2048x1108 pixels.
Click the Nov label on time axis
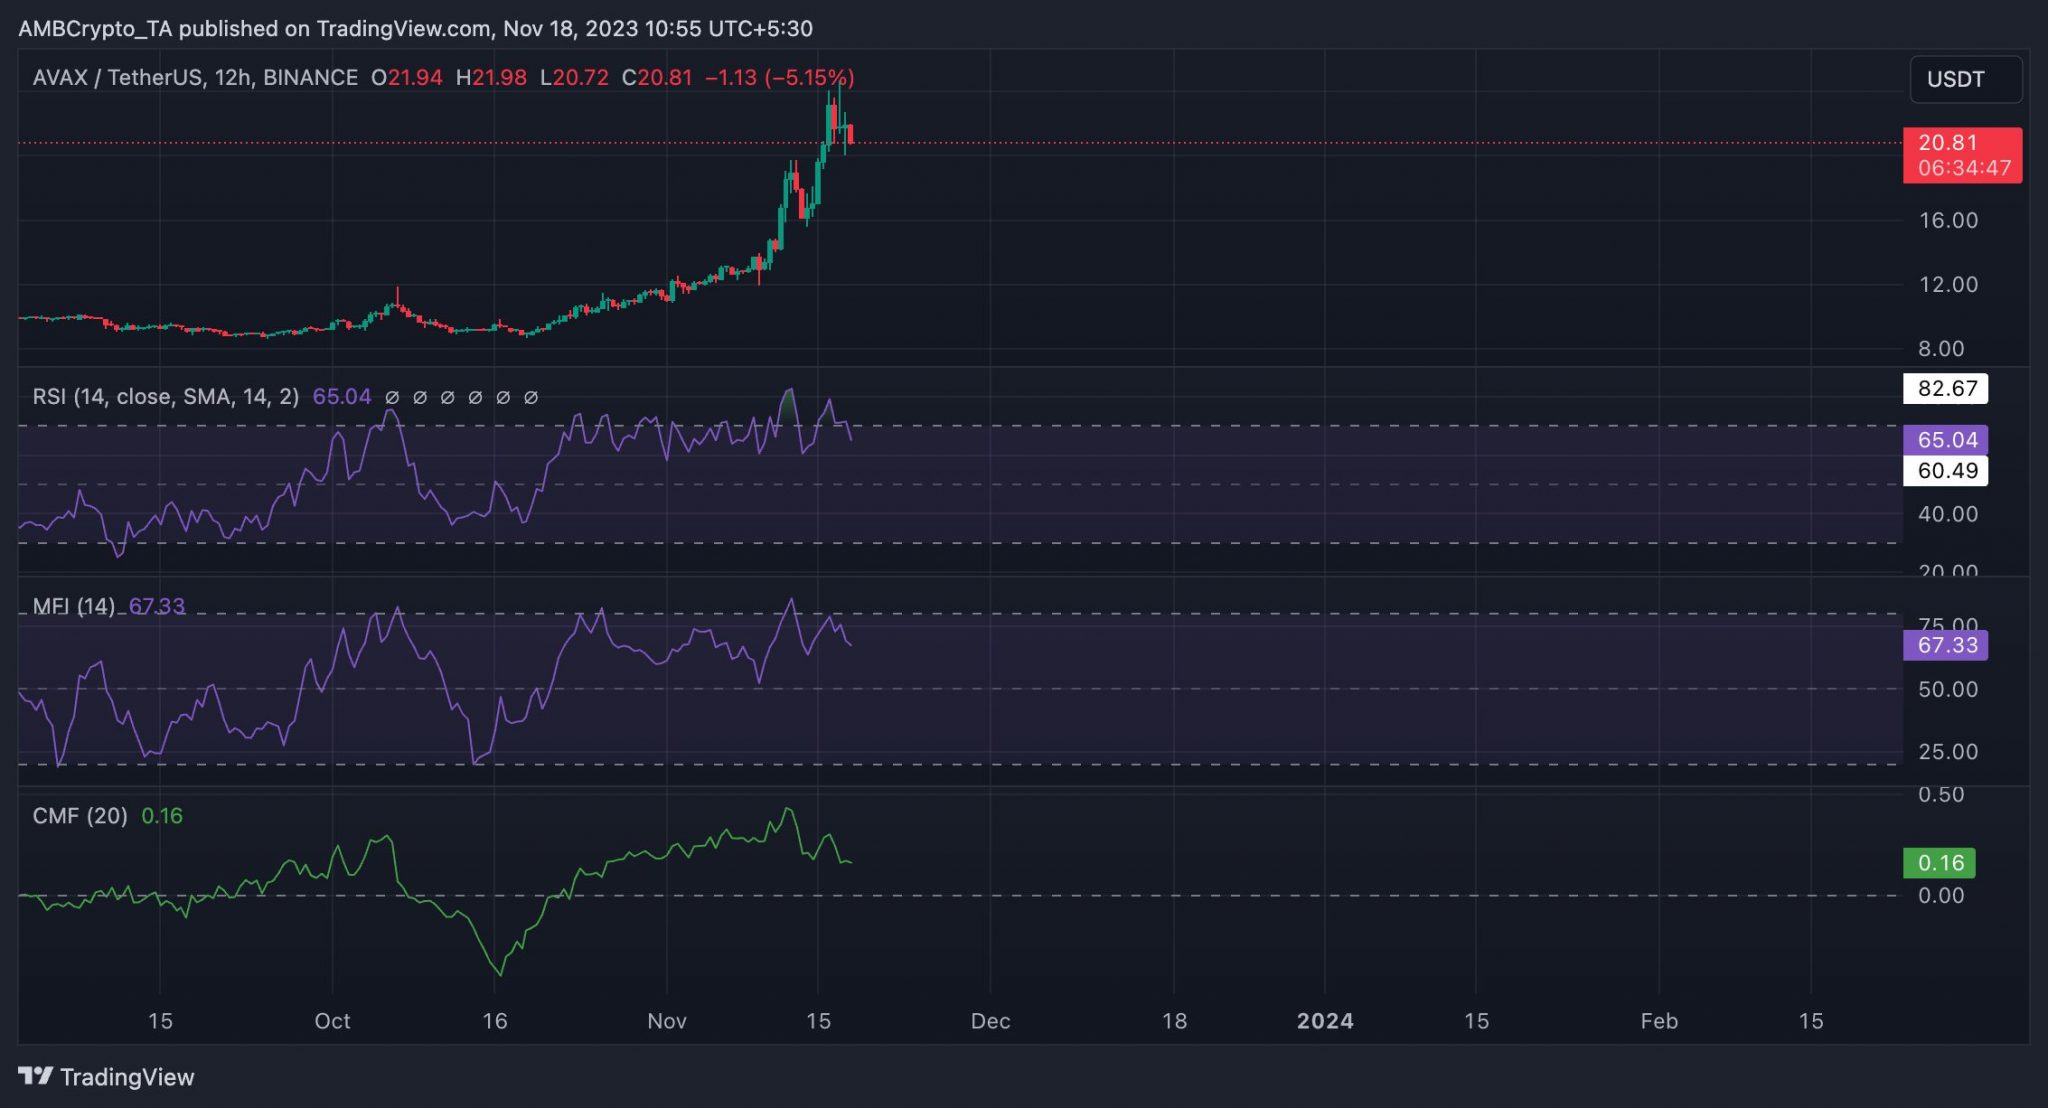tap(667, 1021)
